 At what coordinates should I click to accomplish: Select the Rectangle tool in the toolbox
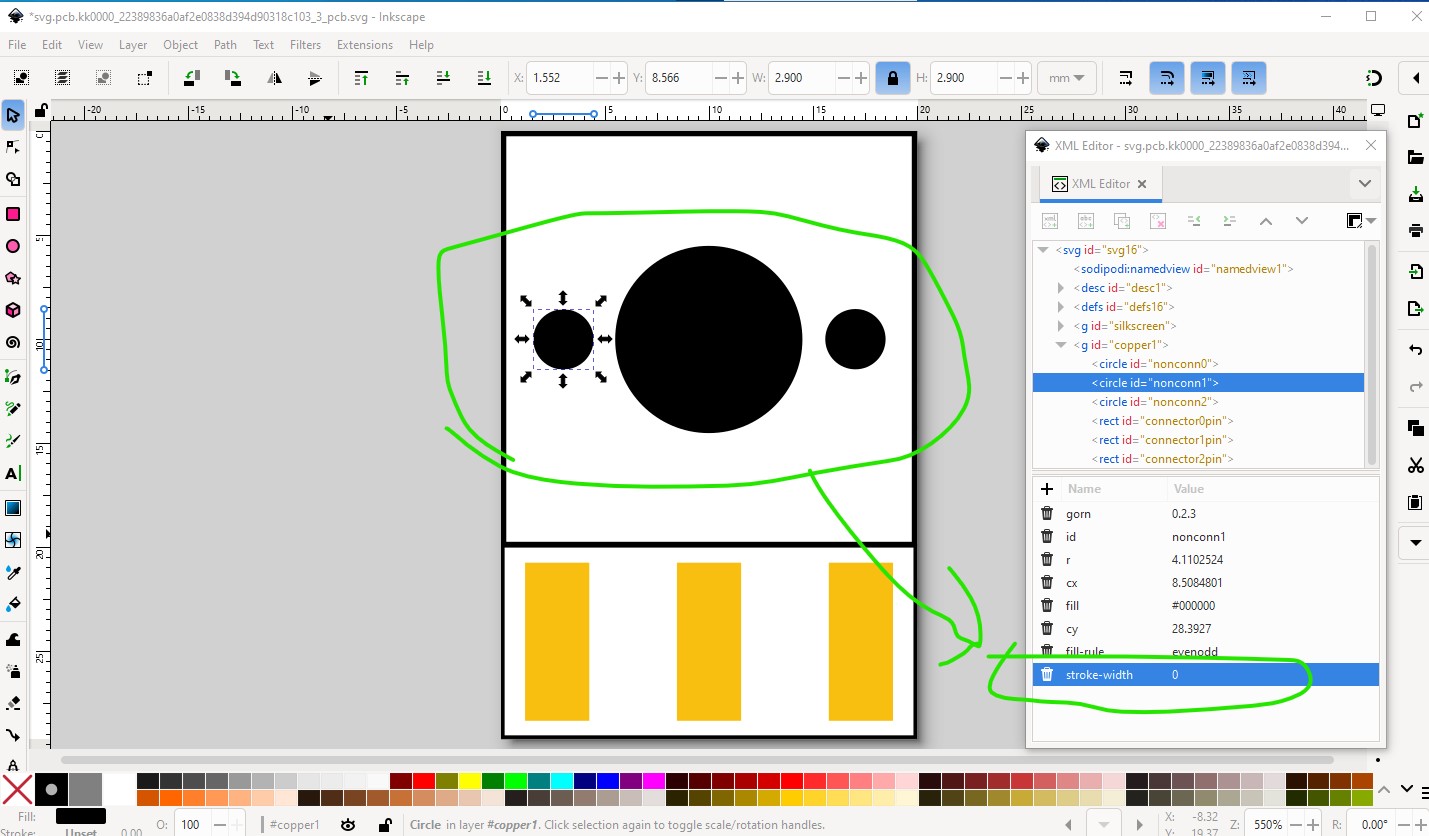tap(13, 214)
